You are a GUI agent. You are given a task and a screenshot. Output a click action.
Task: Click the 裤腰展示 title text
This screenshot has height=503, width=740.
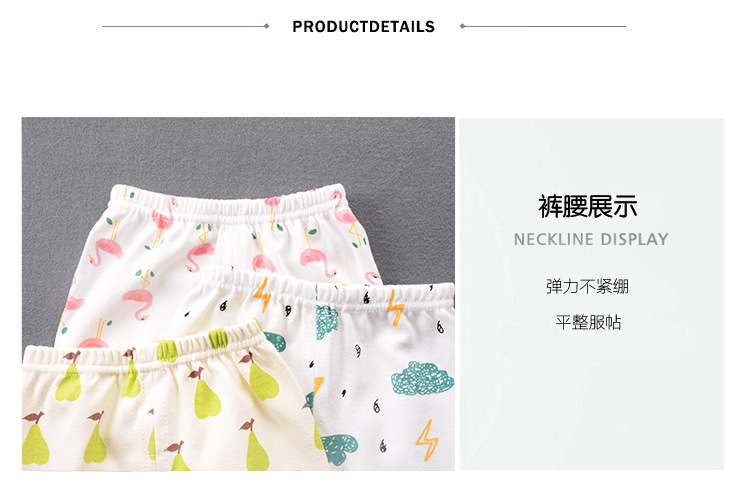point(588,207)
